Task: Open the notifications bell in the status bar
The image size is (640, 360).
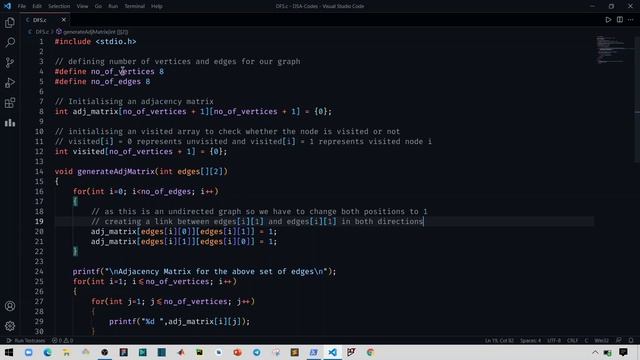Action: coord(631,340)
